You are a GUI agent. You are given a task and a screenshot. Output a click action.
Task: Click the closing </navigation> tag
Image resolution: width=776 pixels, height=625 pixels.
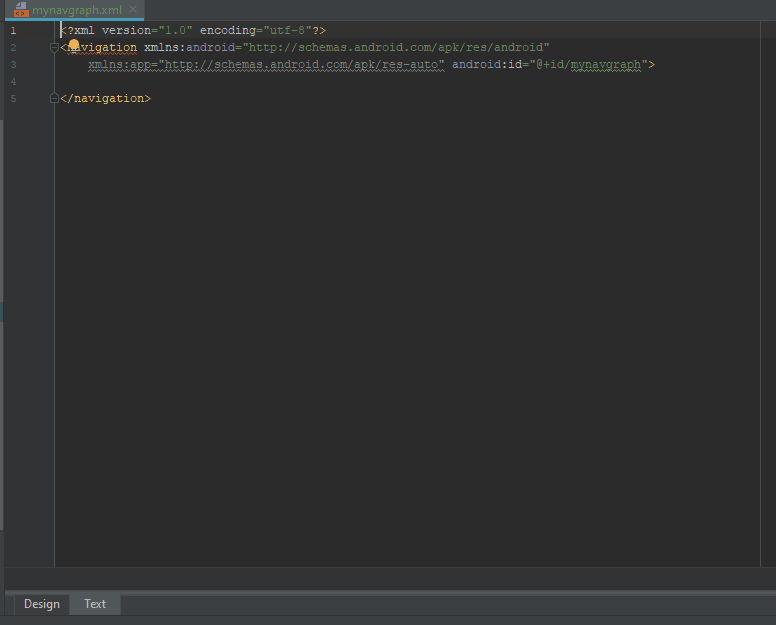pyautogui.click(x=105, y=98)
